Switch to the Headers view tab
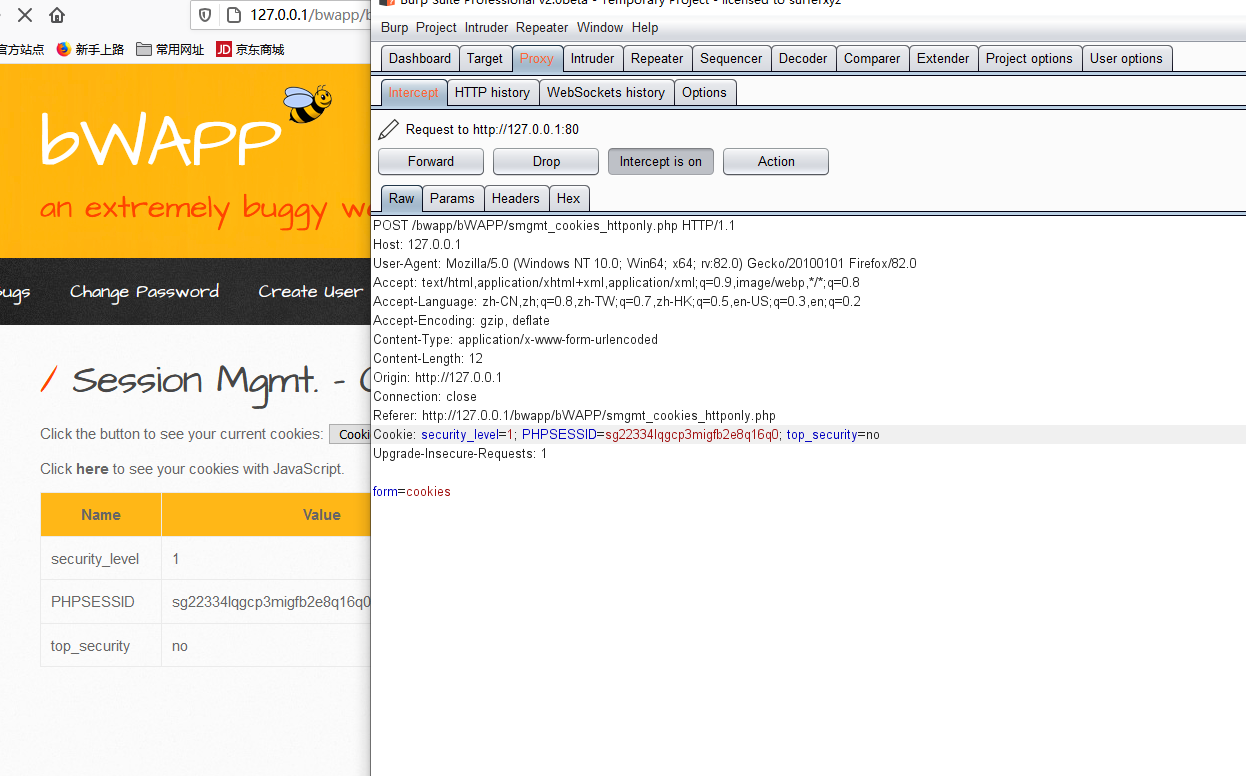This screenshot has height=776, width=1246. [x=516, y=198]
